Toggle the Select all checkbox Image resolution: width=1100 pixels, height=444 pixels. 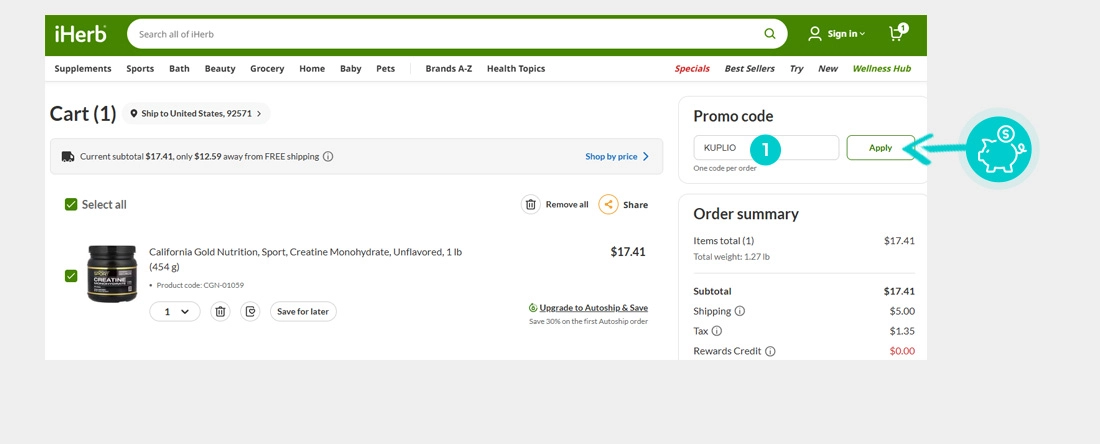pyautogui.click(x=71, y=204)
